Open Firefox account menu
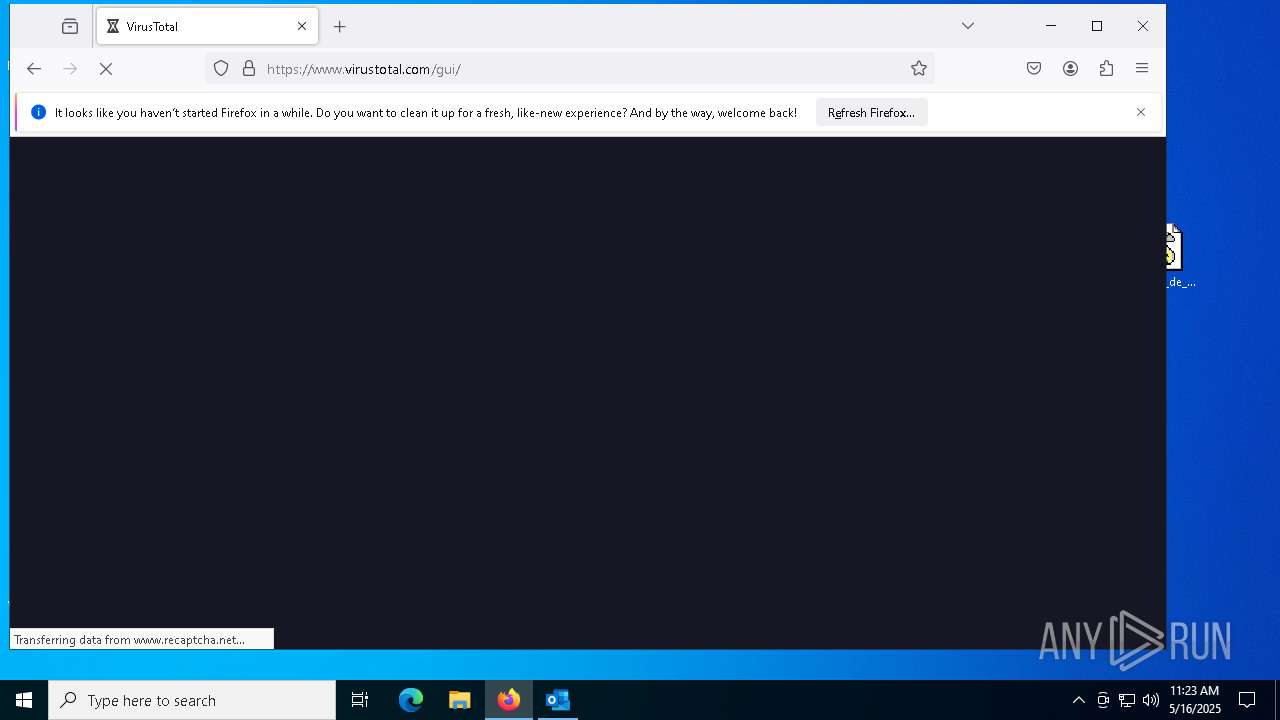Viewport: 1280px width, 720px height. 1070,69
